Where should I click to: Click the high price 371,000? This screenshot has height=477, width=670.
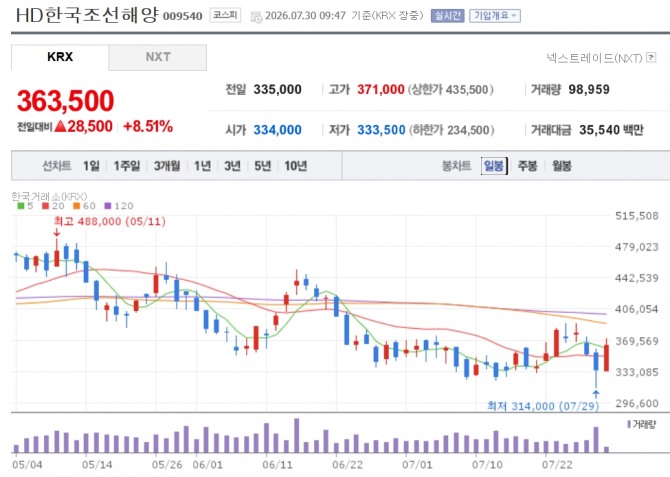[x=381, y=90]
